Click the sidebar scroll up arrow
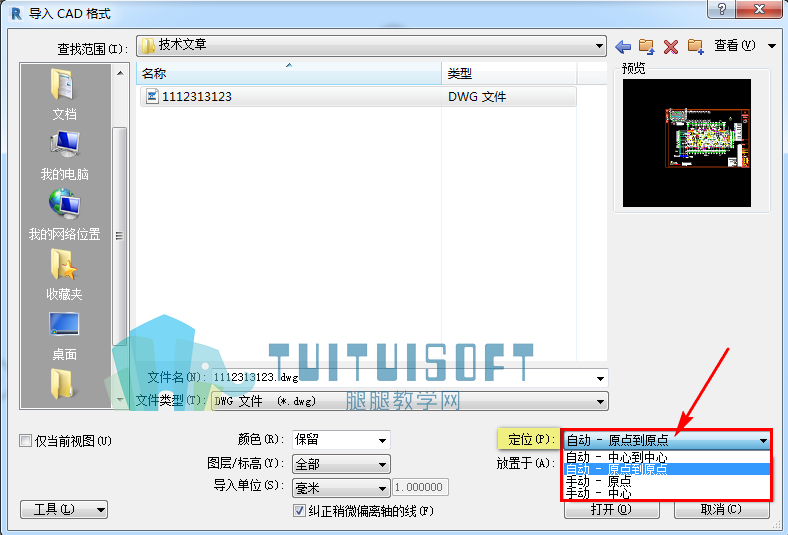 click(x=120, y=73)
